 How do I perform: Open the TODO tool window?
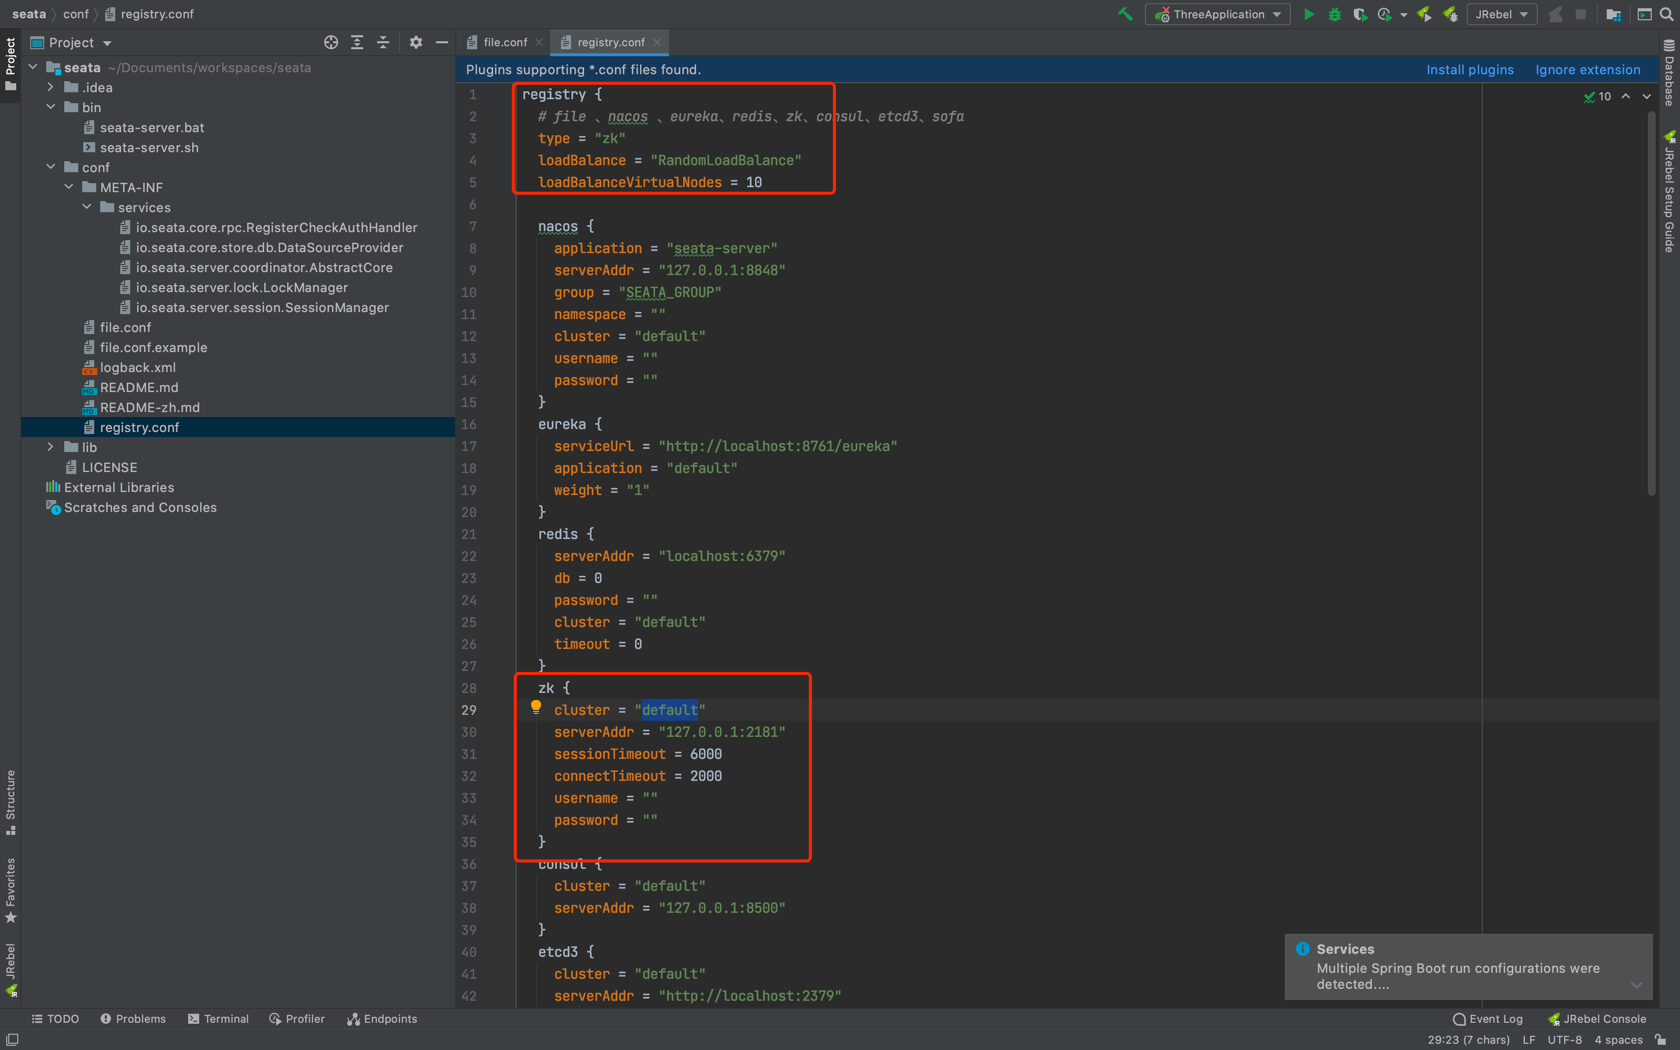click(x=55, y=1019)
